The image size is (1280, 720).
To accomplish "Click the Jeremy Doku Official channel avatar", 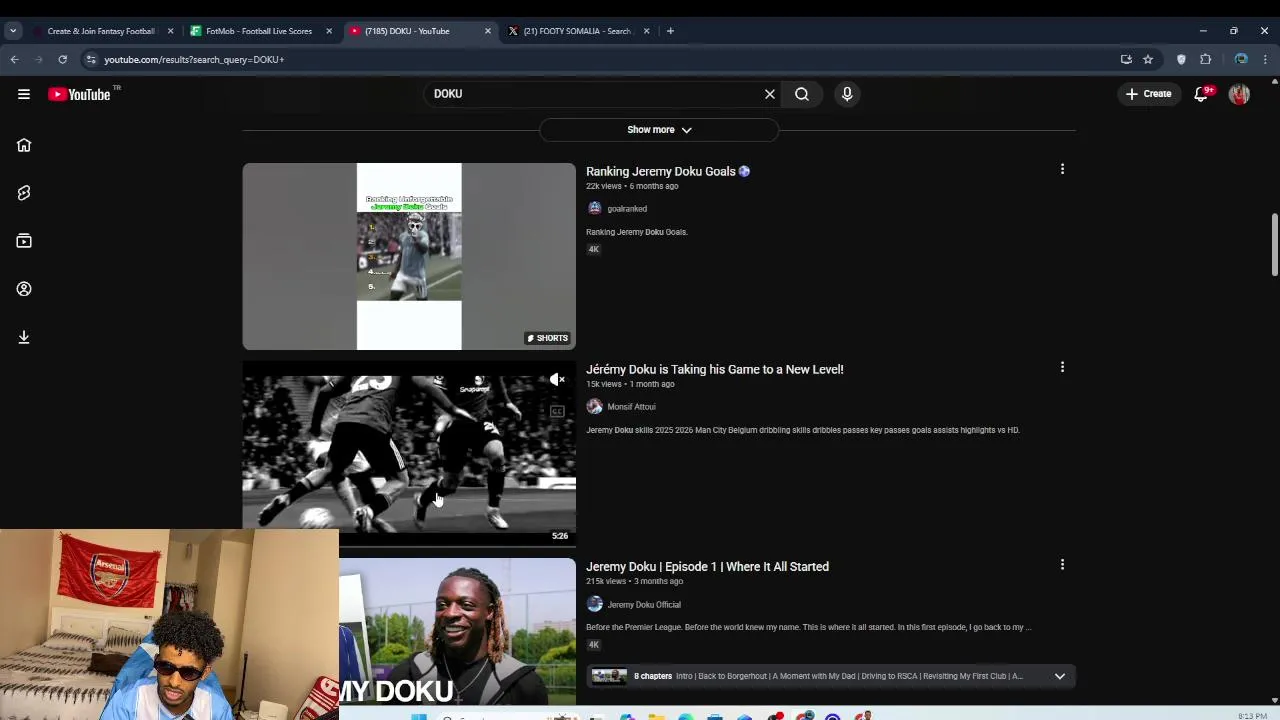I will 595,604.
